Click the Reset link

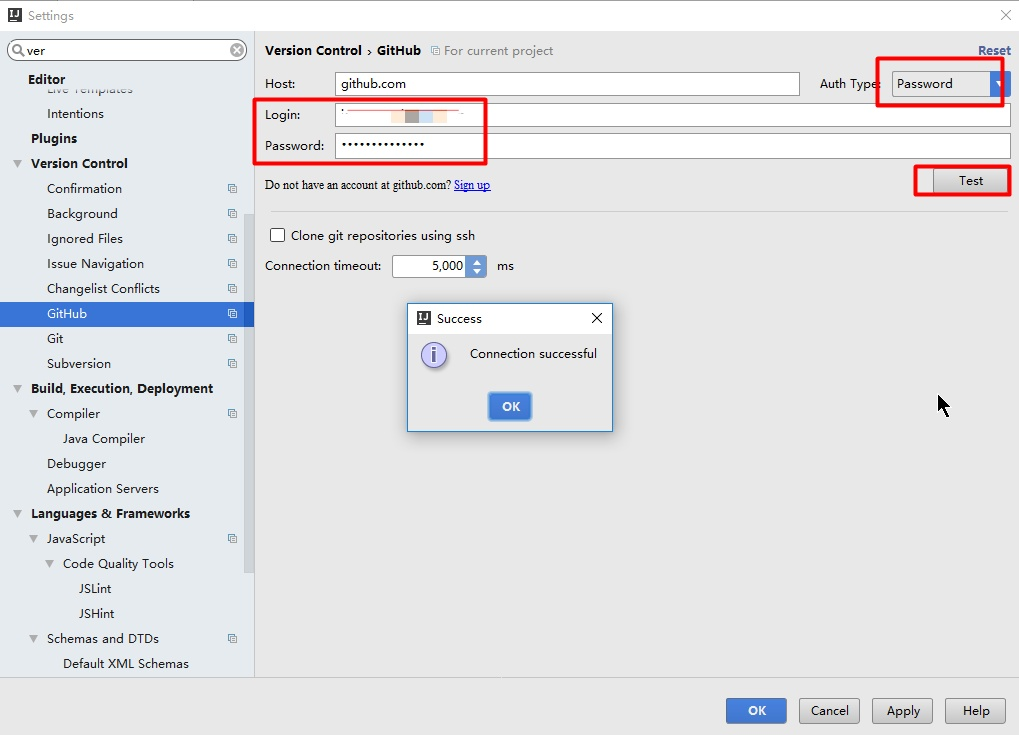[x=994, y=51]
